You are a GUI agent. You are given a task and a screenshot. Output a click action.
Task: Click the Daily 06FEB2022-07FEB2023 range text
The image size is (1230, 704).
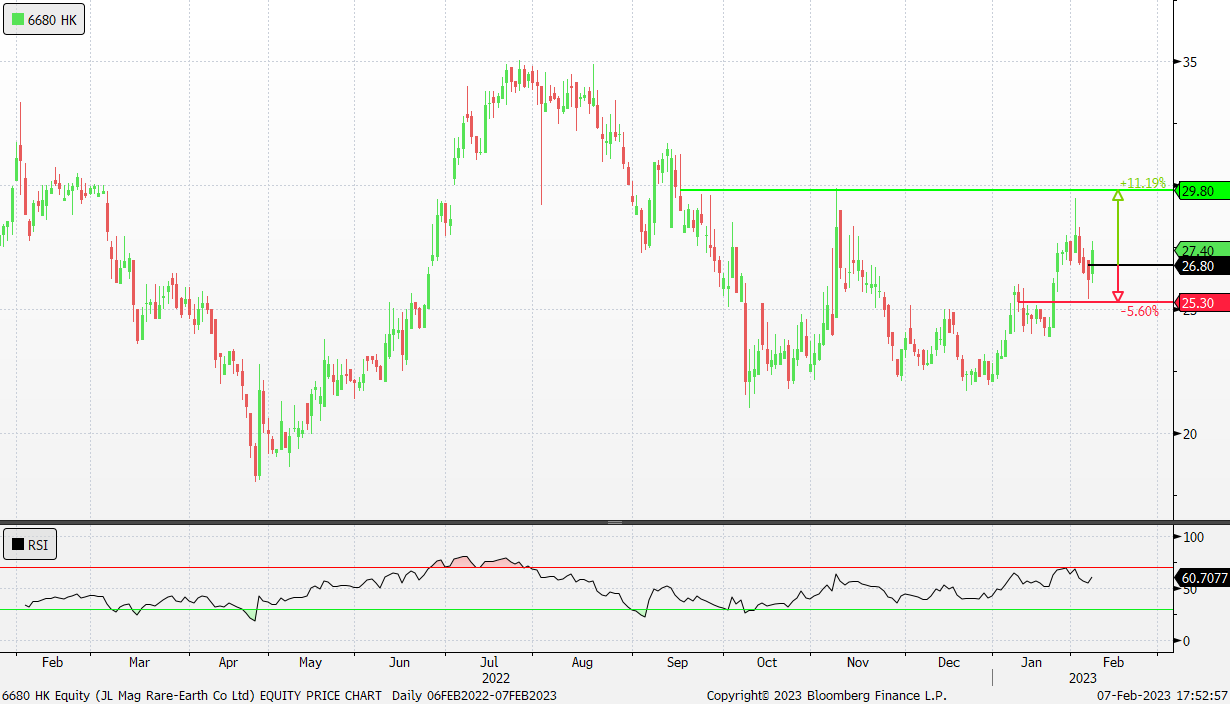click(474, 695)
